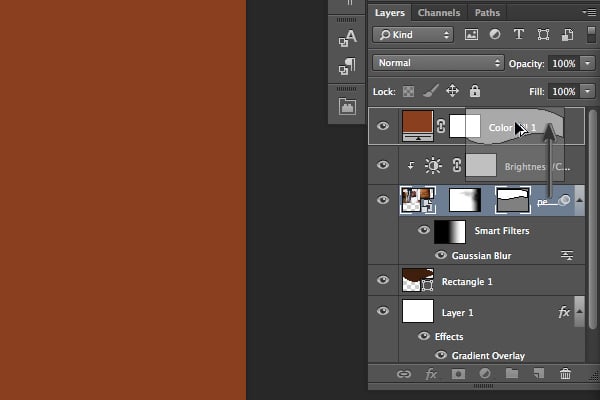Image resolution: width=600 pixels, height=400 pixels.
Task: Filter layers by shape layer icon
Action: click(x=543, y=35)
